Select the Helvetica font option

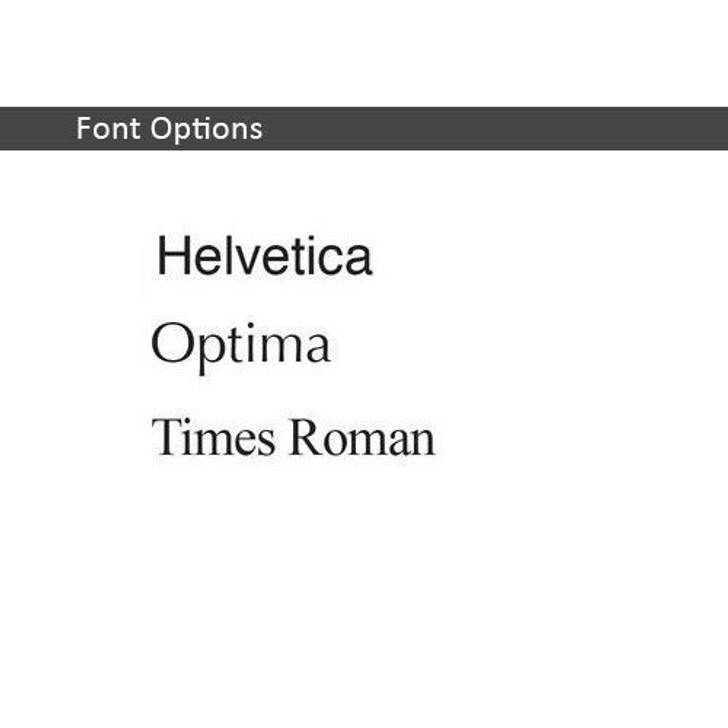coord(264,256)
